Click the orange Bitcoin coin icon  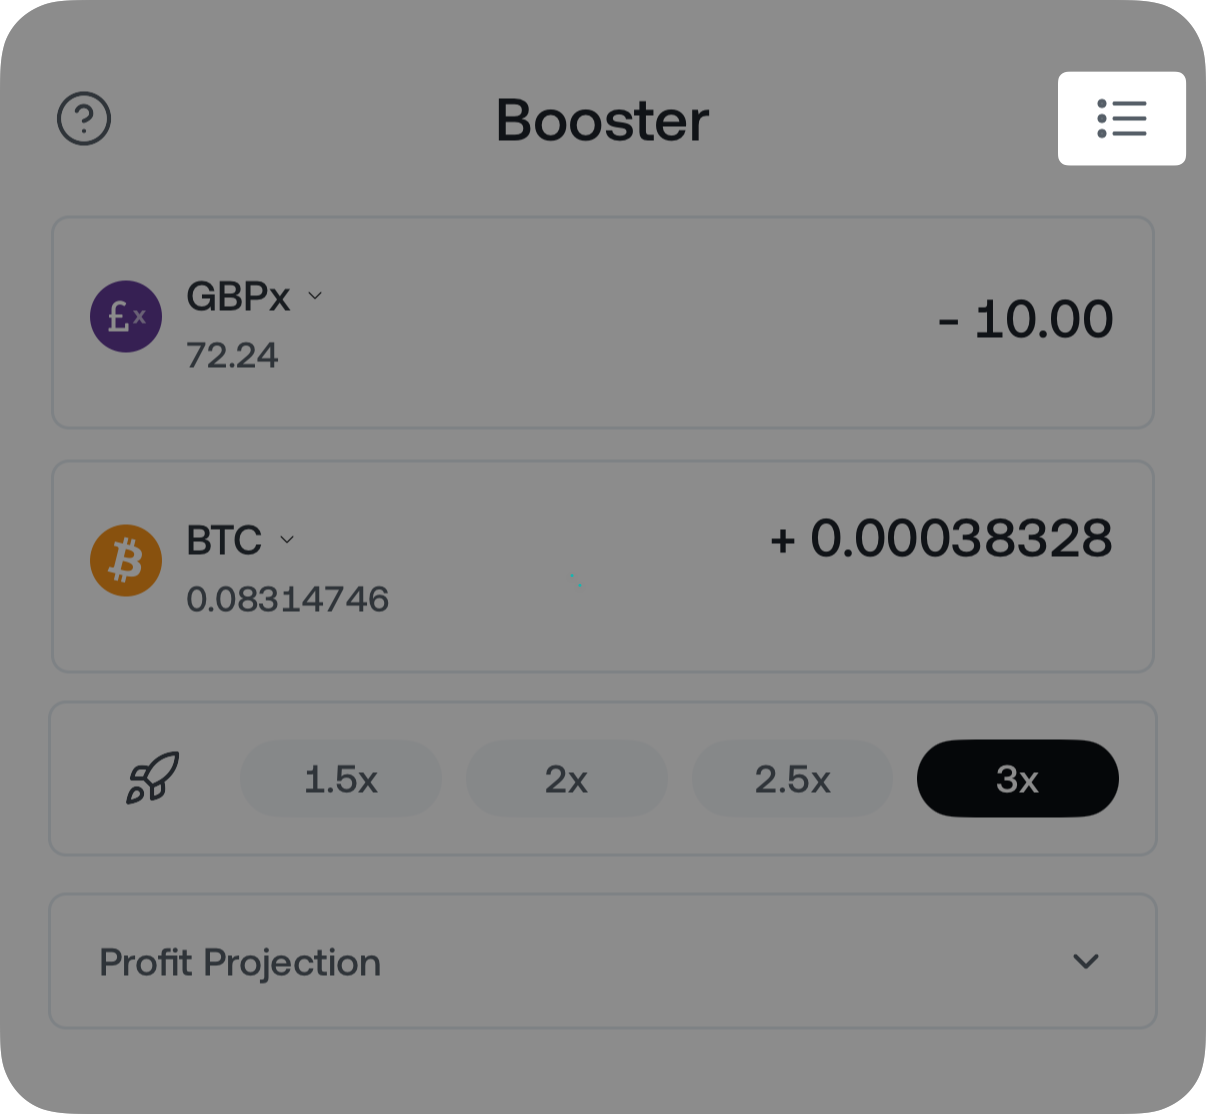tap(126, 561)
